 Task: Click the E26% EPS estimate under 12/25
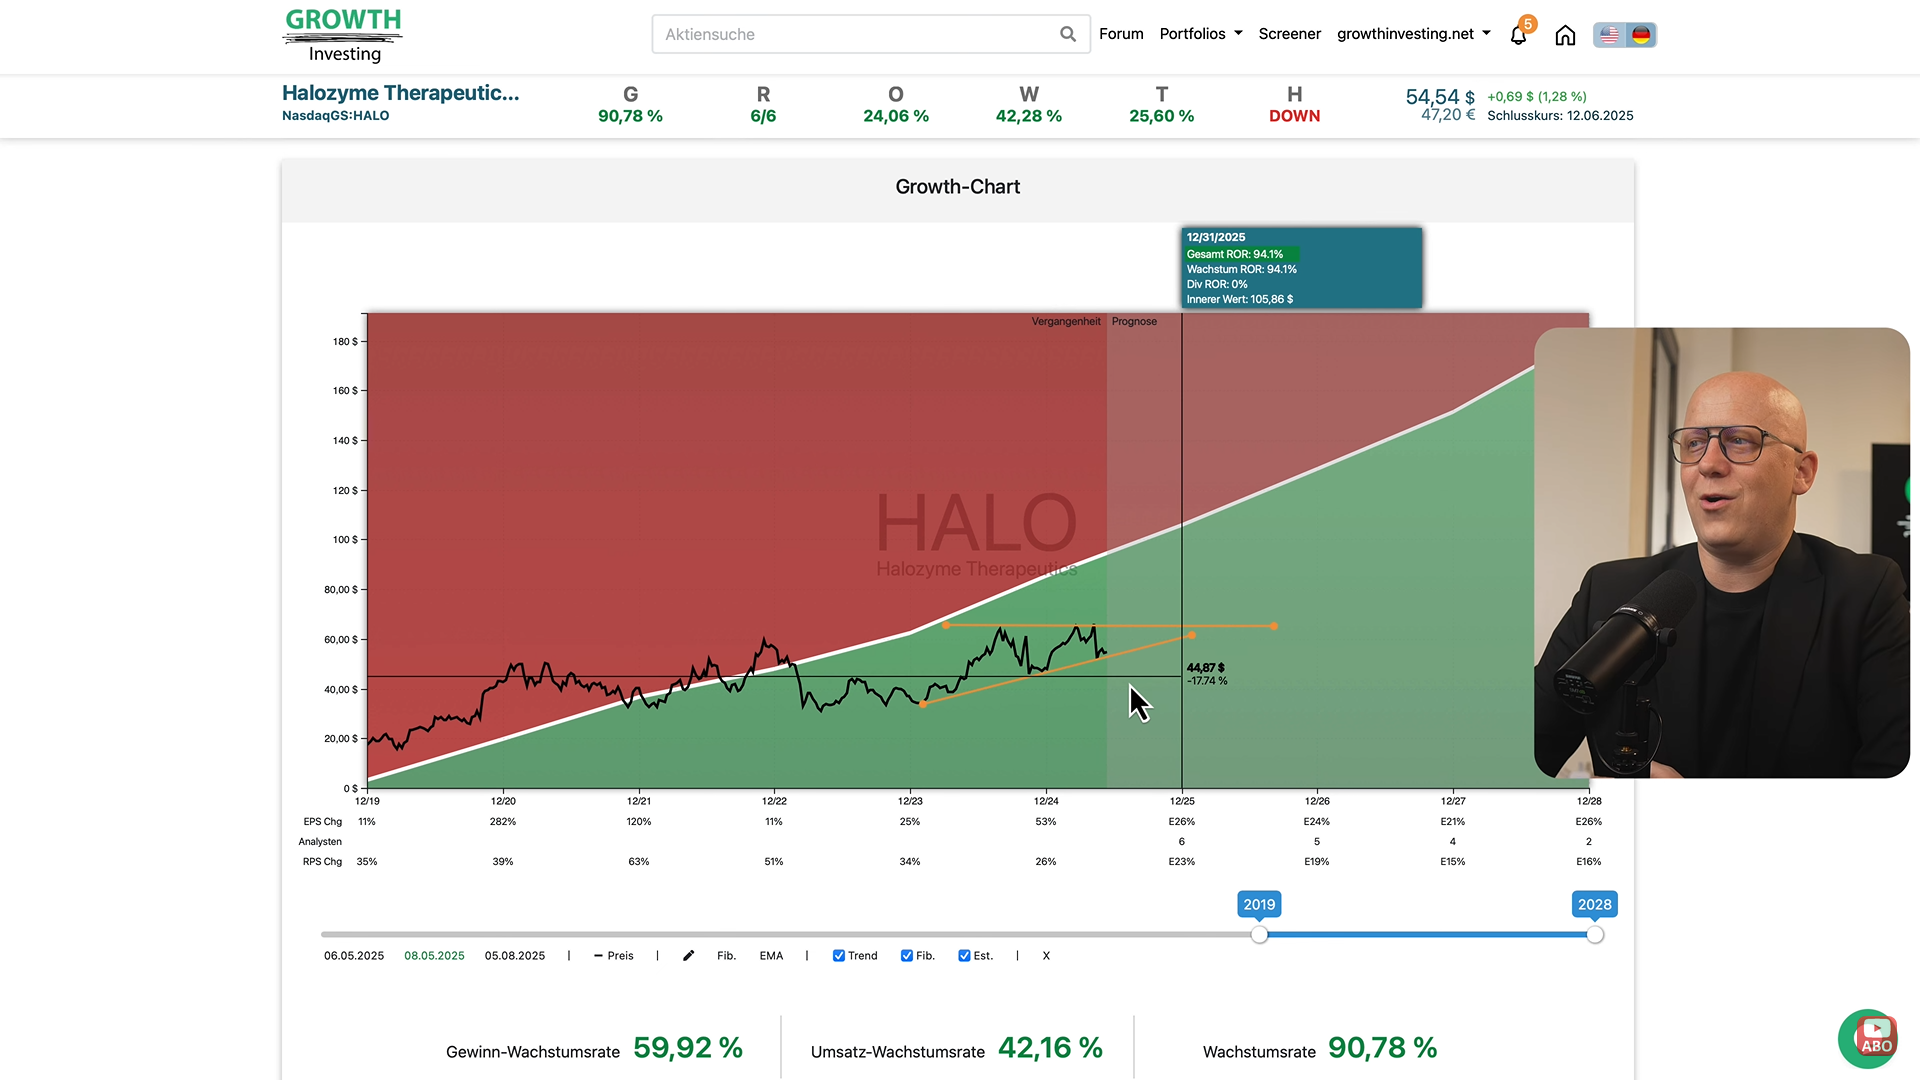pos(1182,822)
